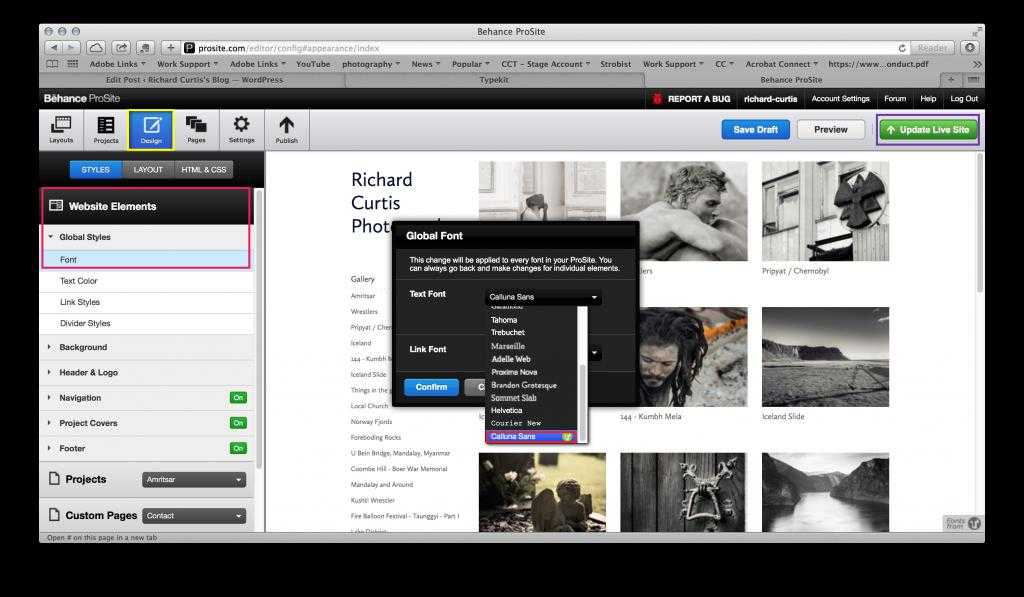Open the Text Font dropdown
This screenshot has height=597, width=1024.
[543, 297]
